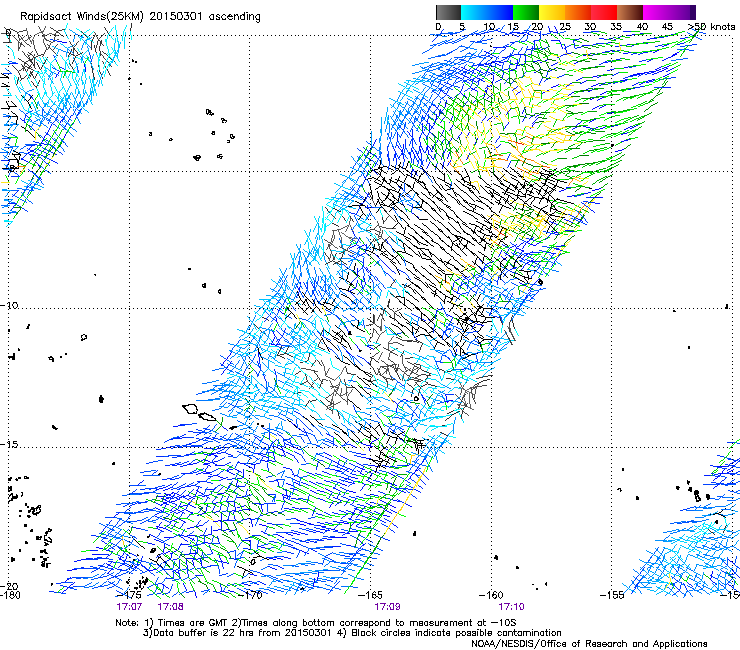Click the legend number 25

point(565,26)
